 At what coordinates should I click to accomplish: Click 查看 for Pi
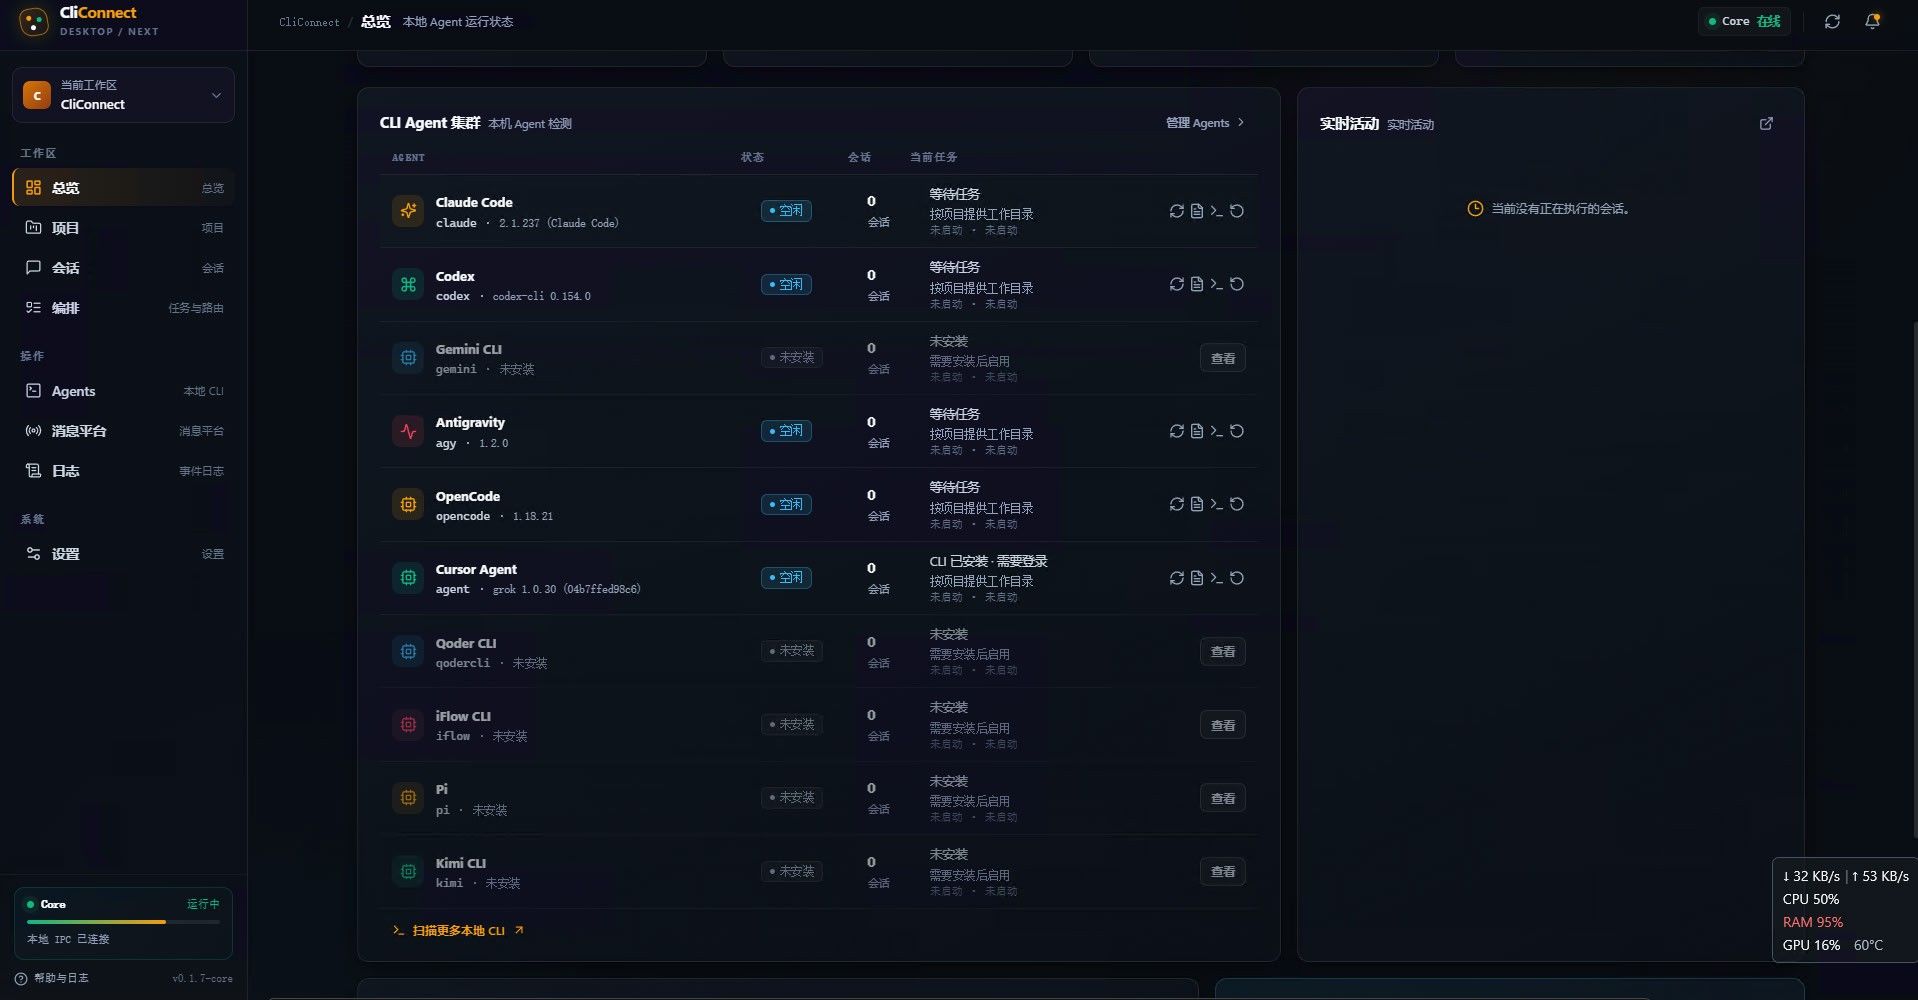1223,798
